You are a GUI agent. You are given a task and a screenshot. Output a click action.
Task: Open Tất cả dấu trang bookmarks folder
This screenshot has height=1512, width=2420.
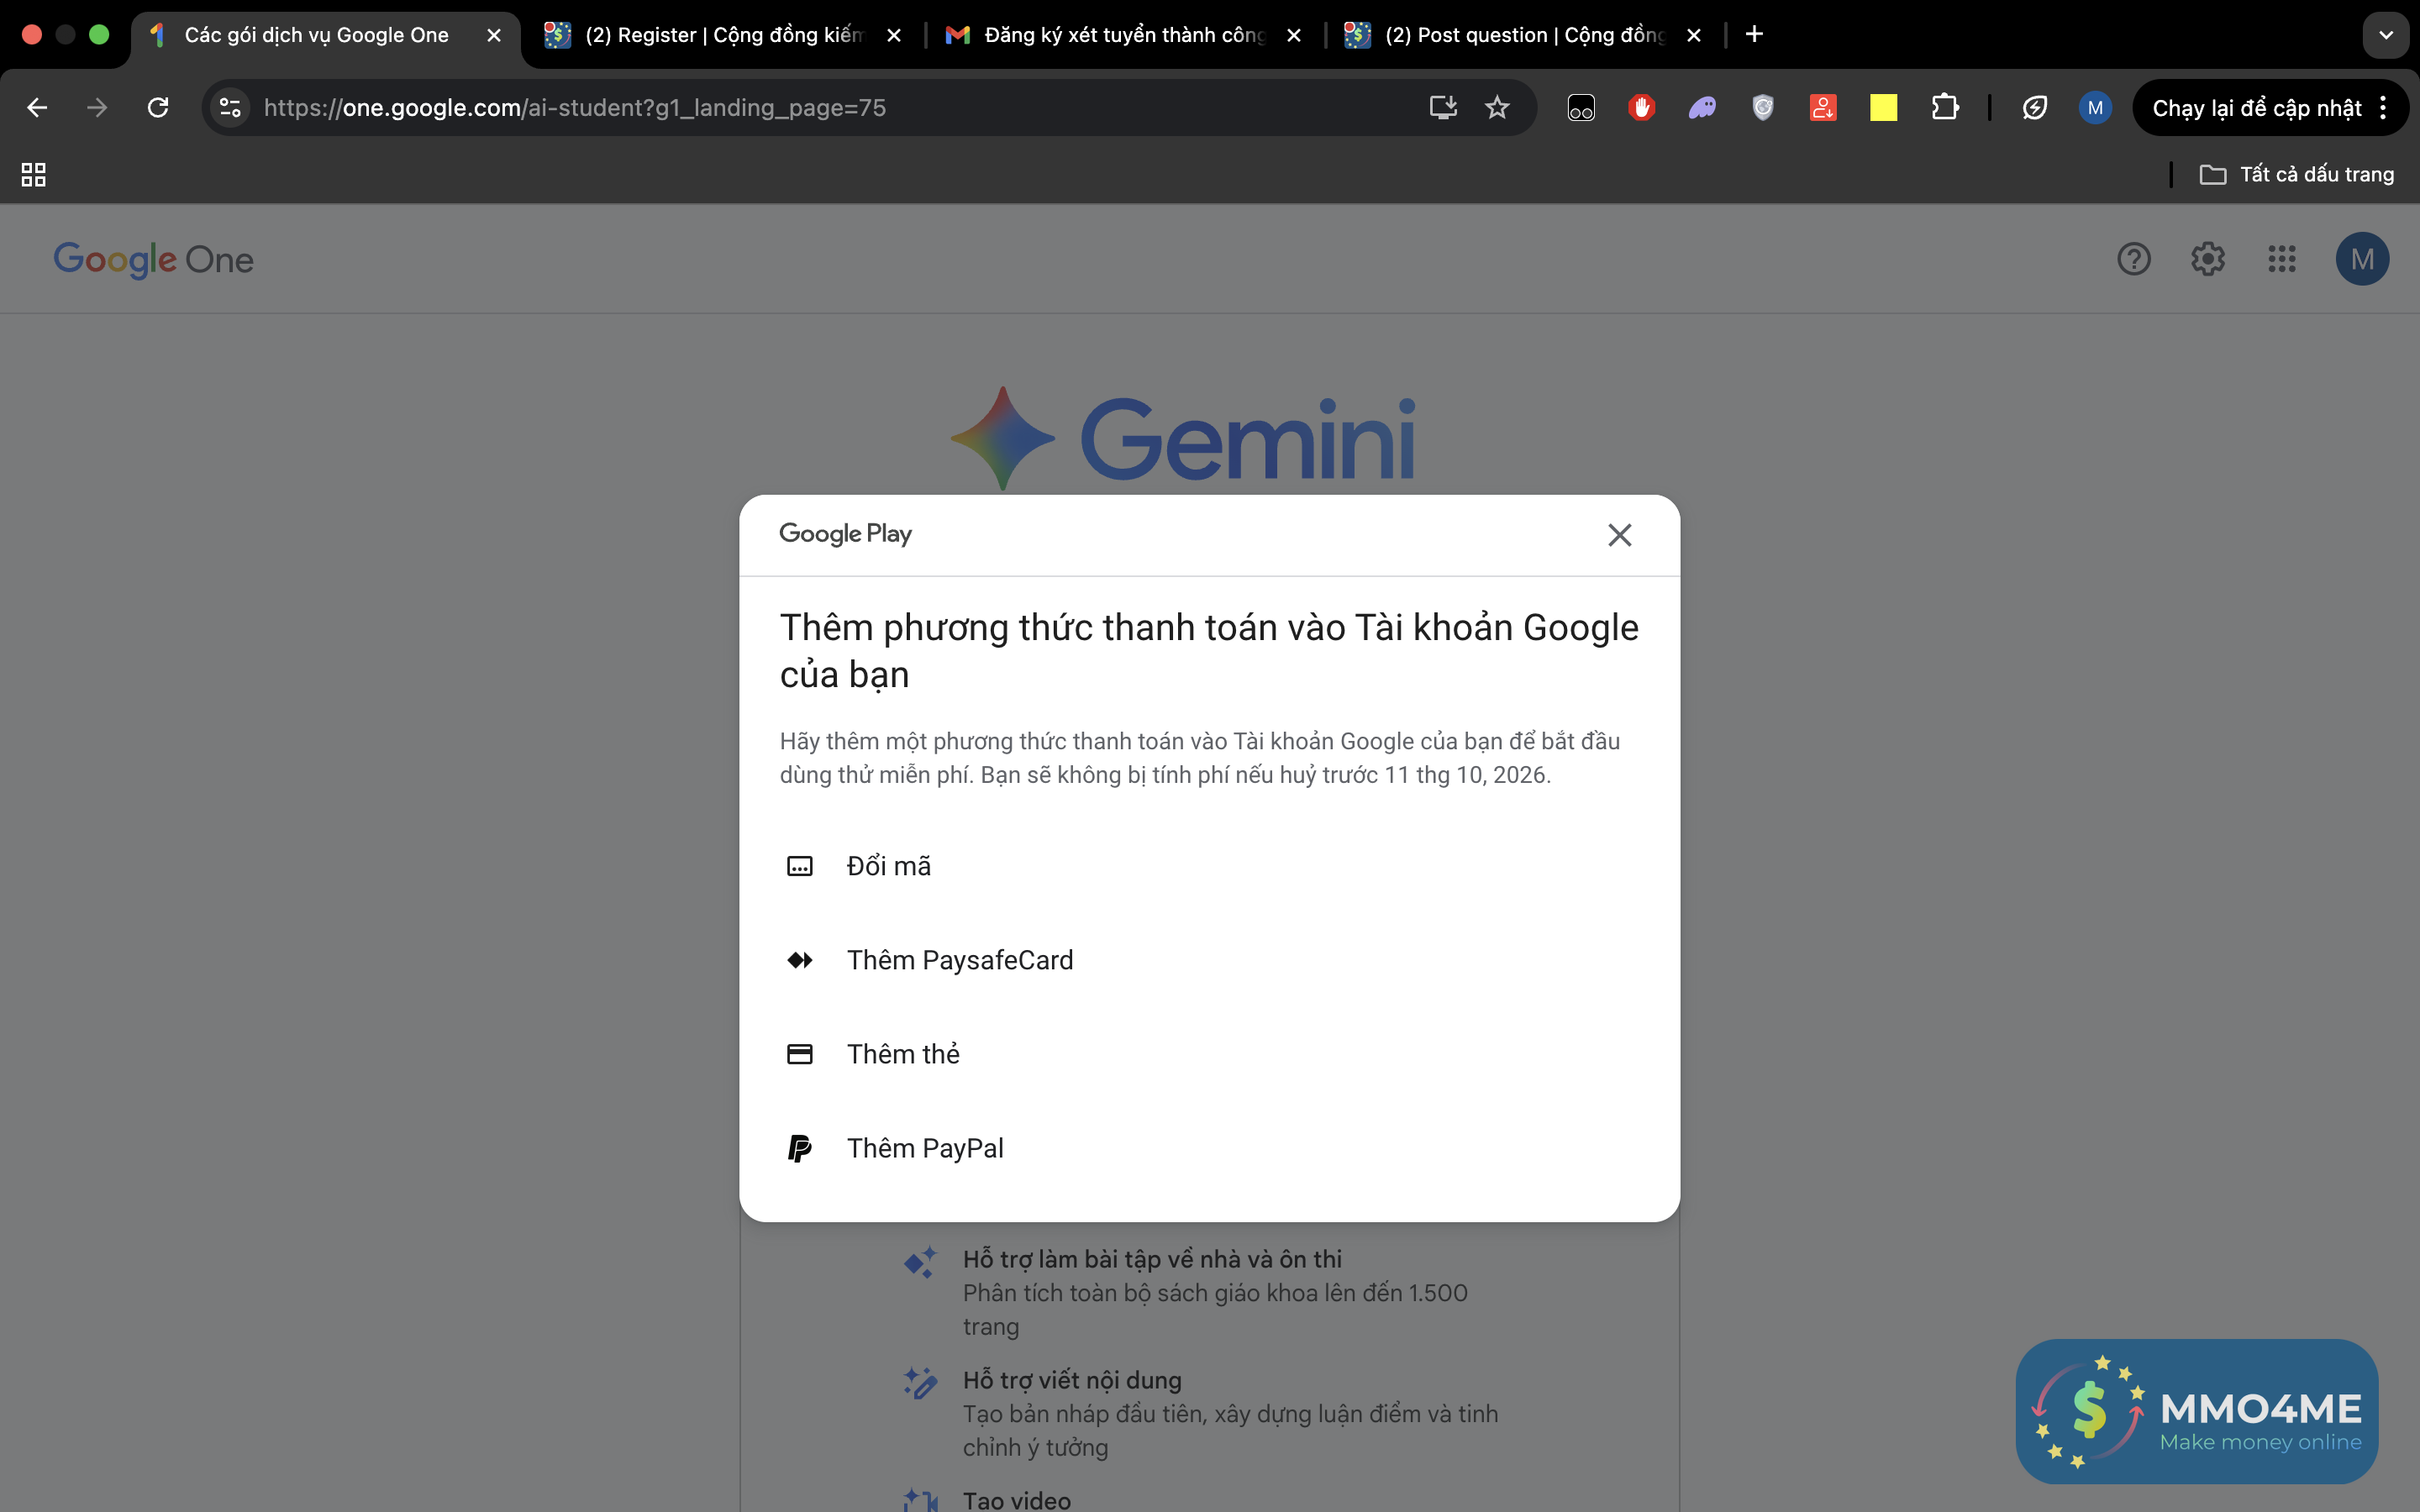(2296, 175)
